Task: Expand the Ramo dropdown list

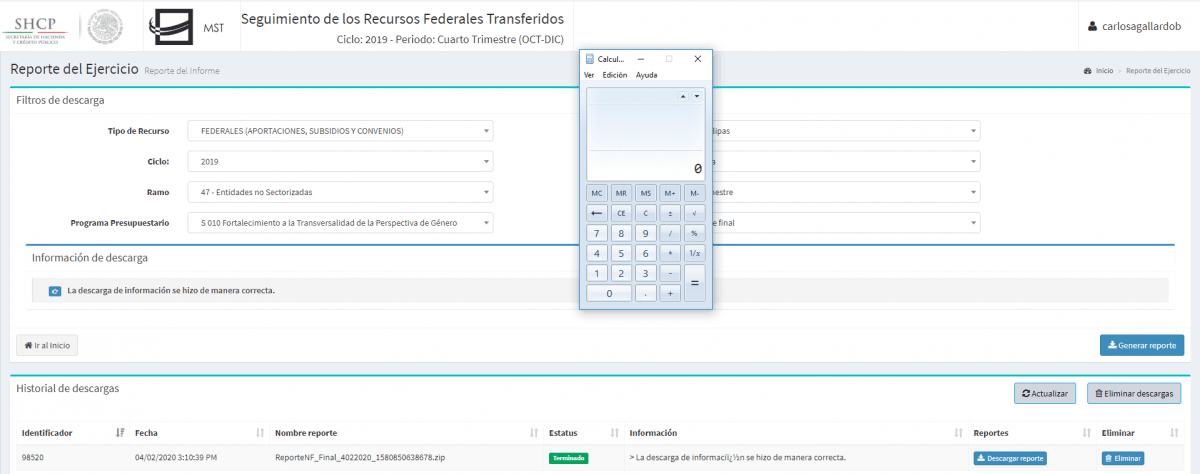Action: coord(340,192)
